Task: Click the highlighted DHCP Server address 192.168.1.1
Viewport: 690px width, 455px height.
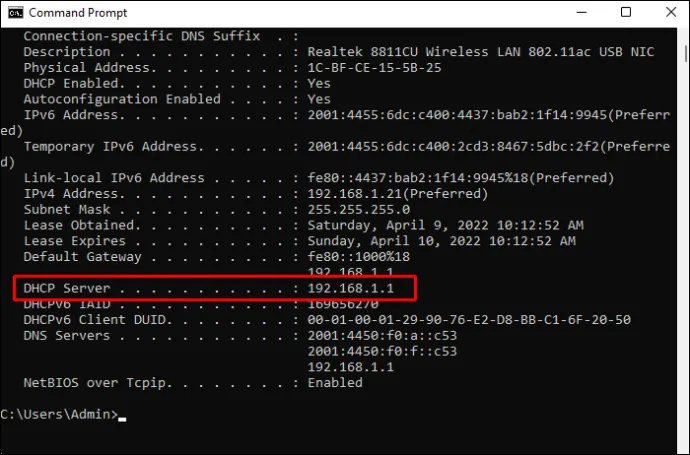Action: [350, 288]
